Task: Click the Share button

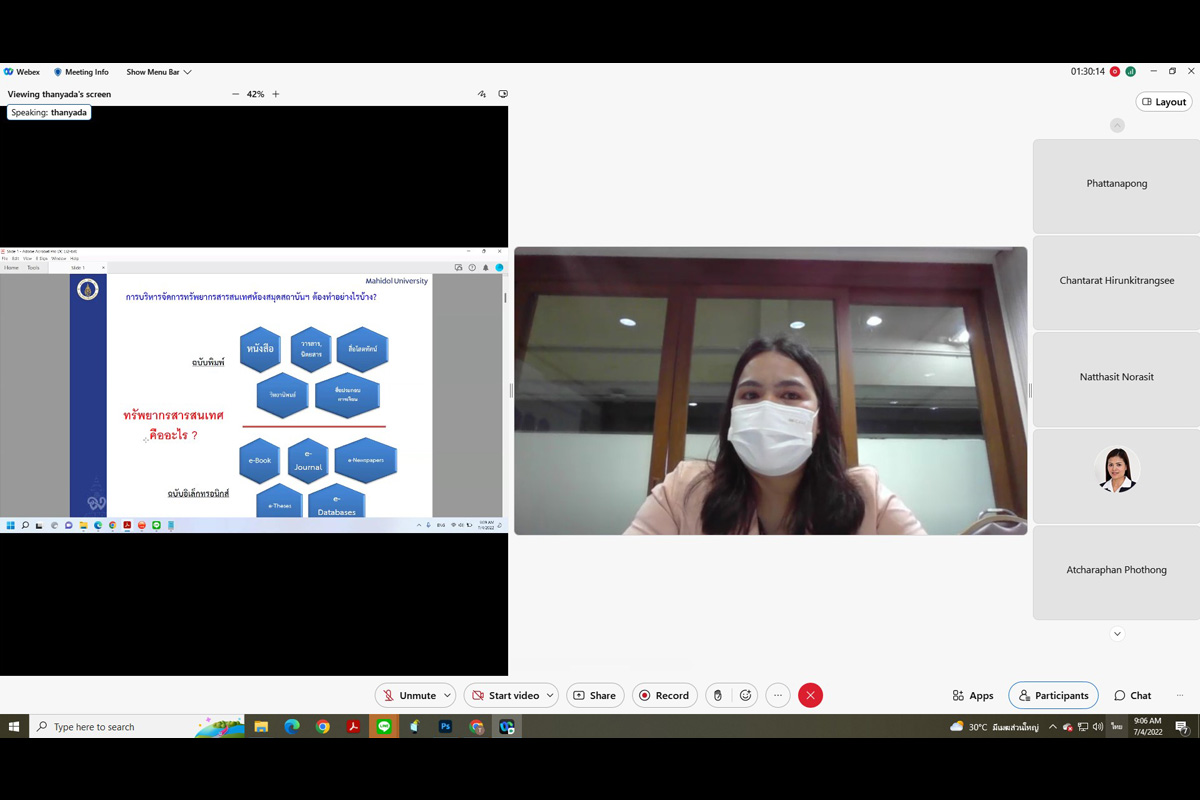Action: pos(595,695)
